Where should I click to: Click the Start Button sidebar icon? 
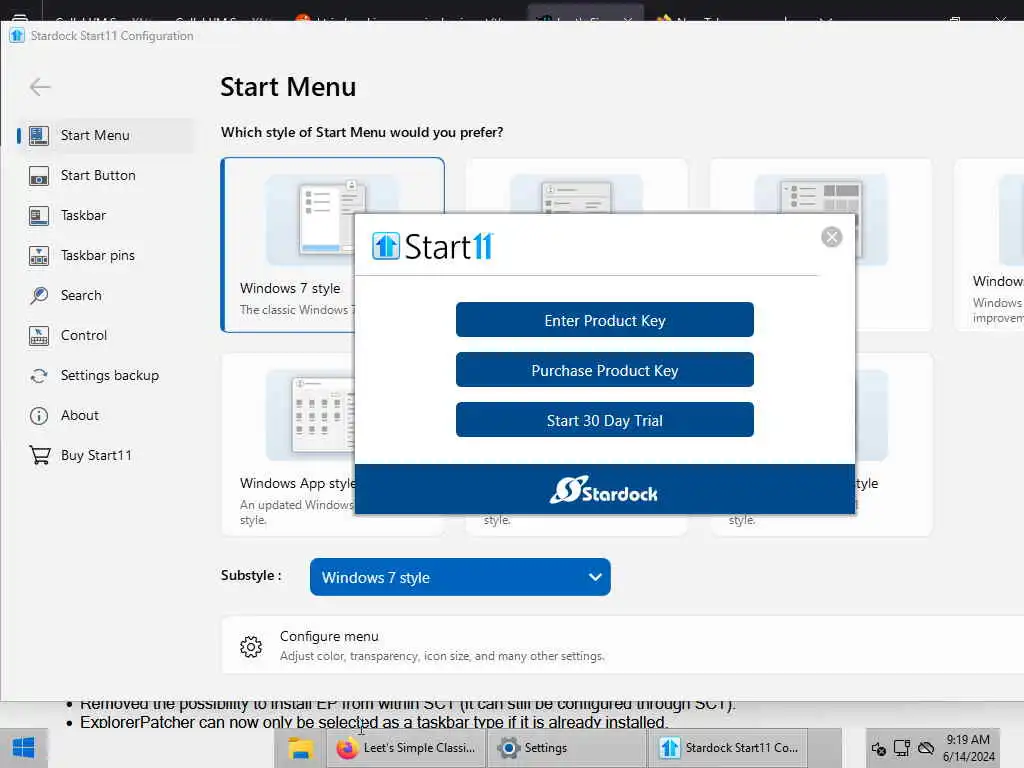coord(39,176)
